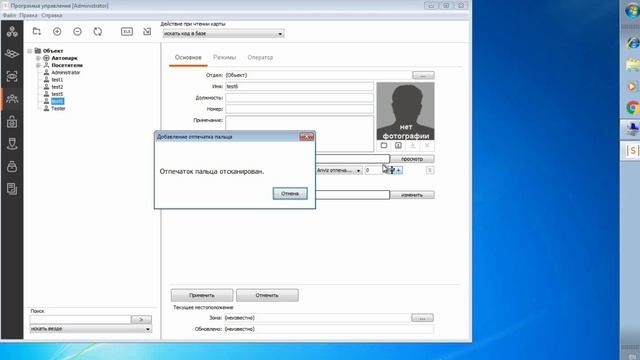Open the stamp badge sidebar section
640x360 pixels.
click(12, 144)
